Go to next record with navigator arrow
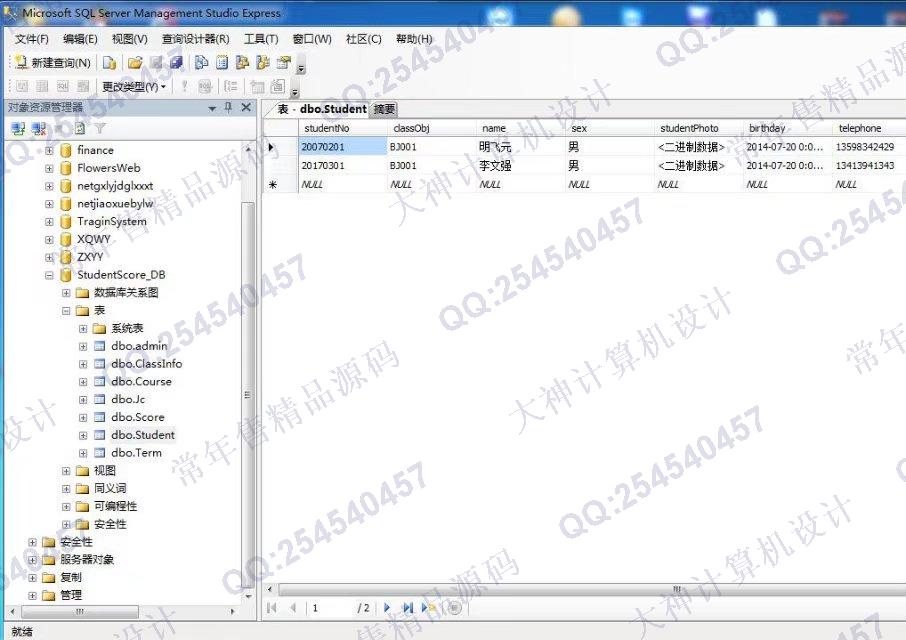This screenshot has height=640, width=906. 387,608
